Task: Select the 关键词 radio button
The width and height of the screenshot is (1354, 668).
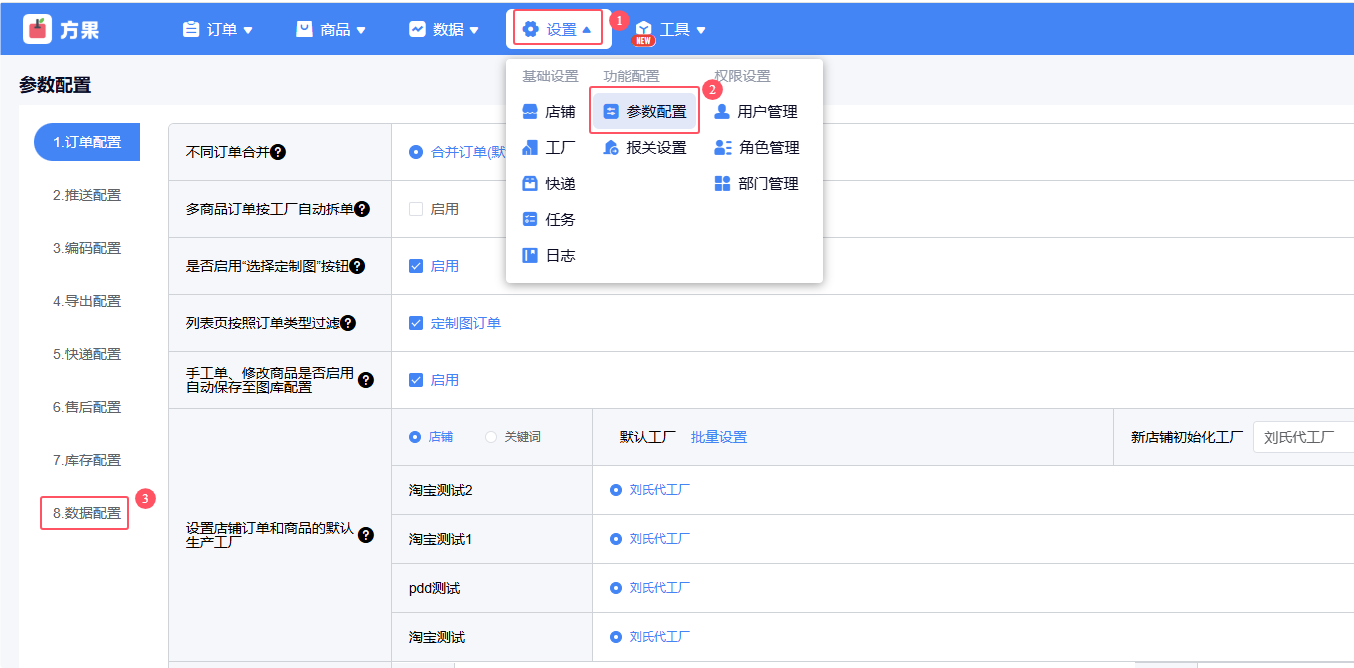Action: (491, 437)
